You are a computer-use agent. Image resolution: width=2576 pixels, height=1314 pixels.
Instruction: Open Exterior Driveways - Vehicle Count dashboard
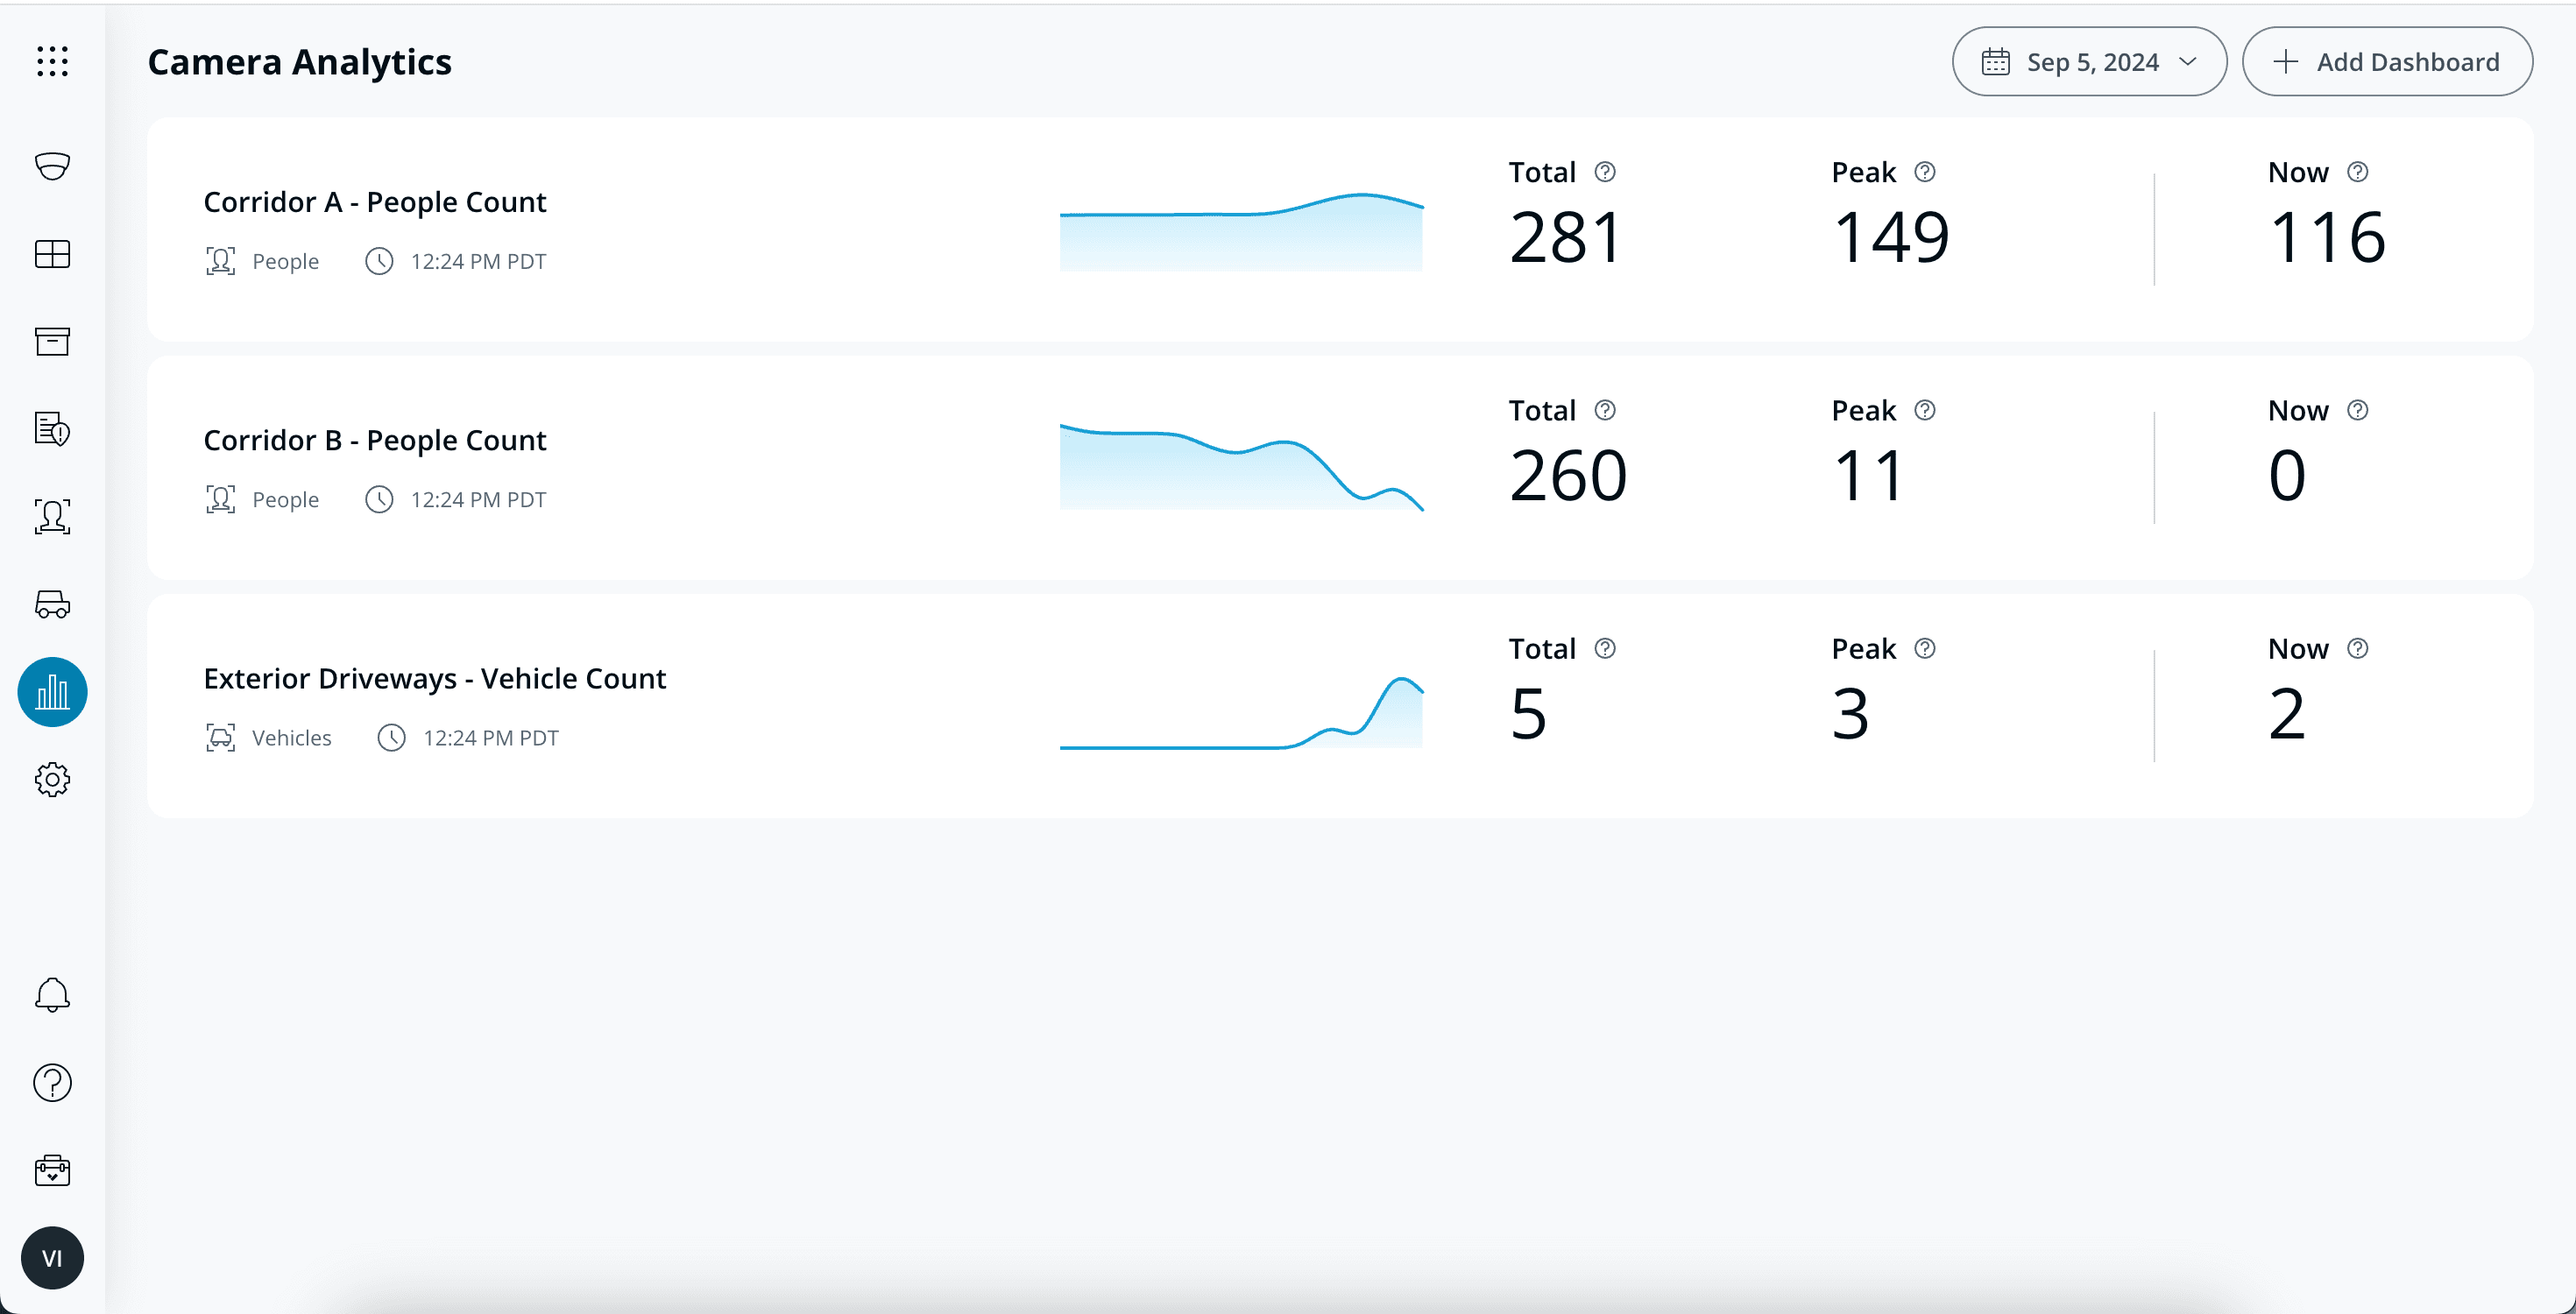(434, 678)
